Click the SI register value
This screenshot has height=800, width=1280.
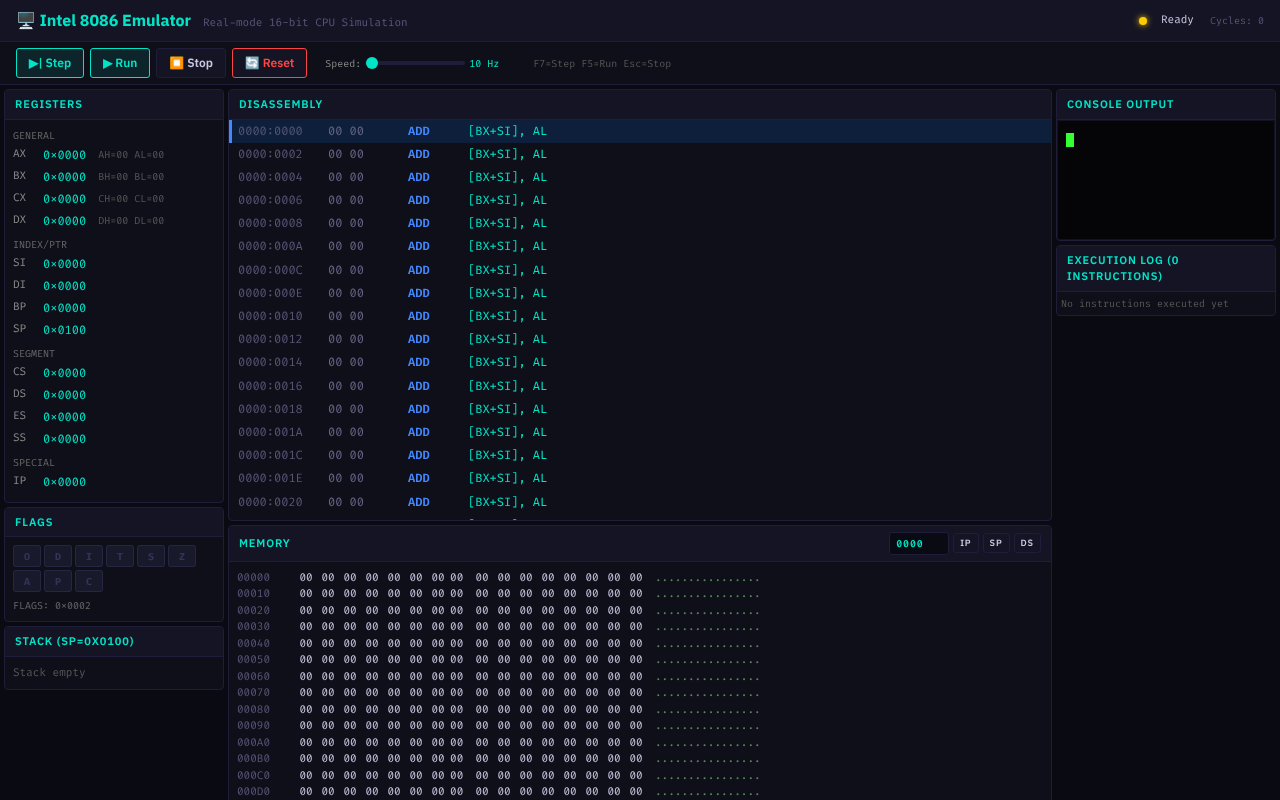(x=64, y=264)
